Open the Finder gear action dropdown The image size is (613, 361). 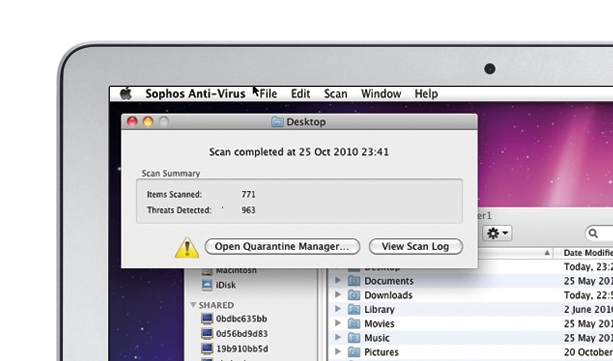(x=497, y=233)
